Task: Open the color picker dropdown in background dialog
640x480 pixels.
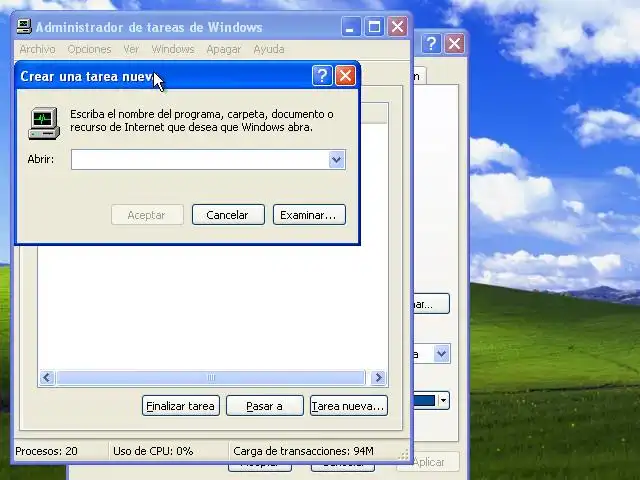Action: pos(444,400)
